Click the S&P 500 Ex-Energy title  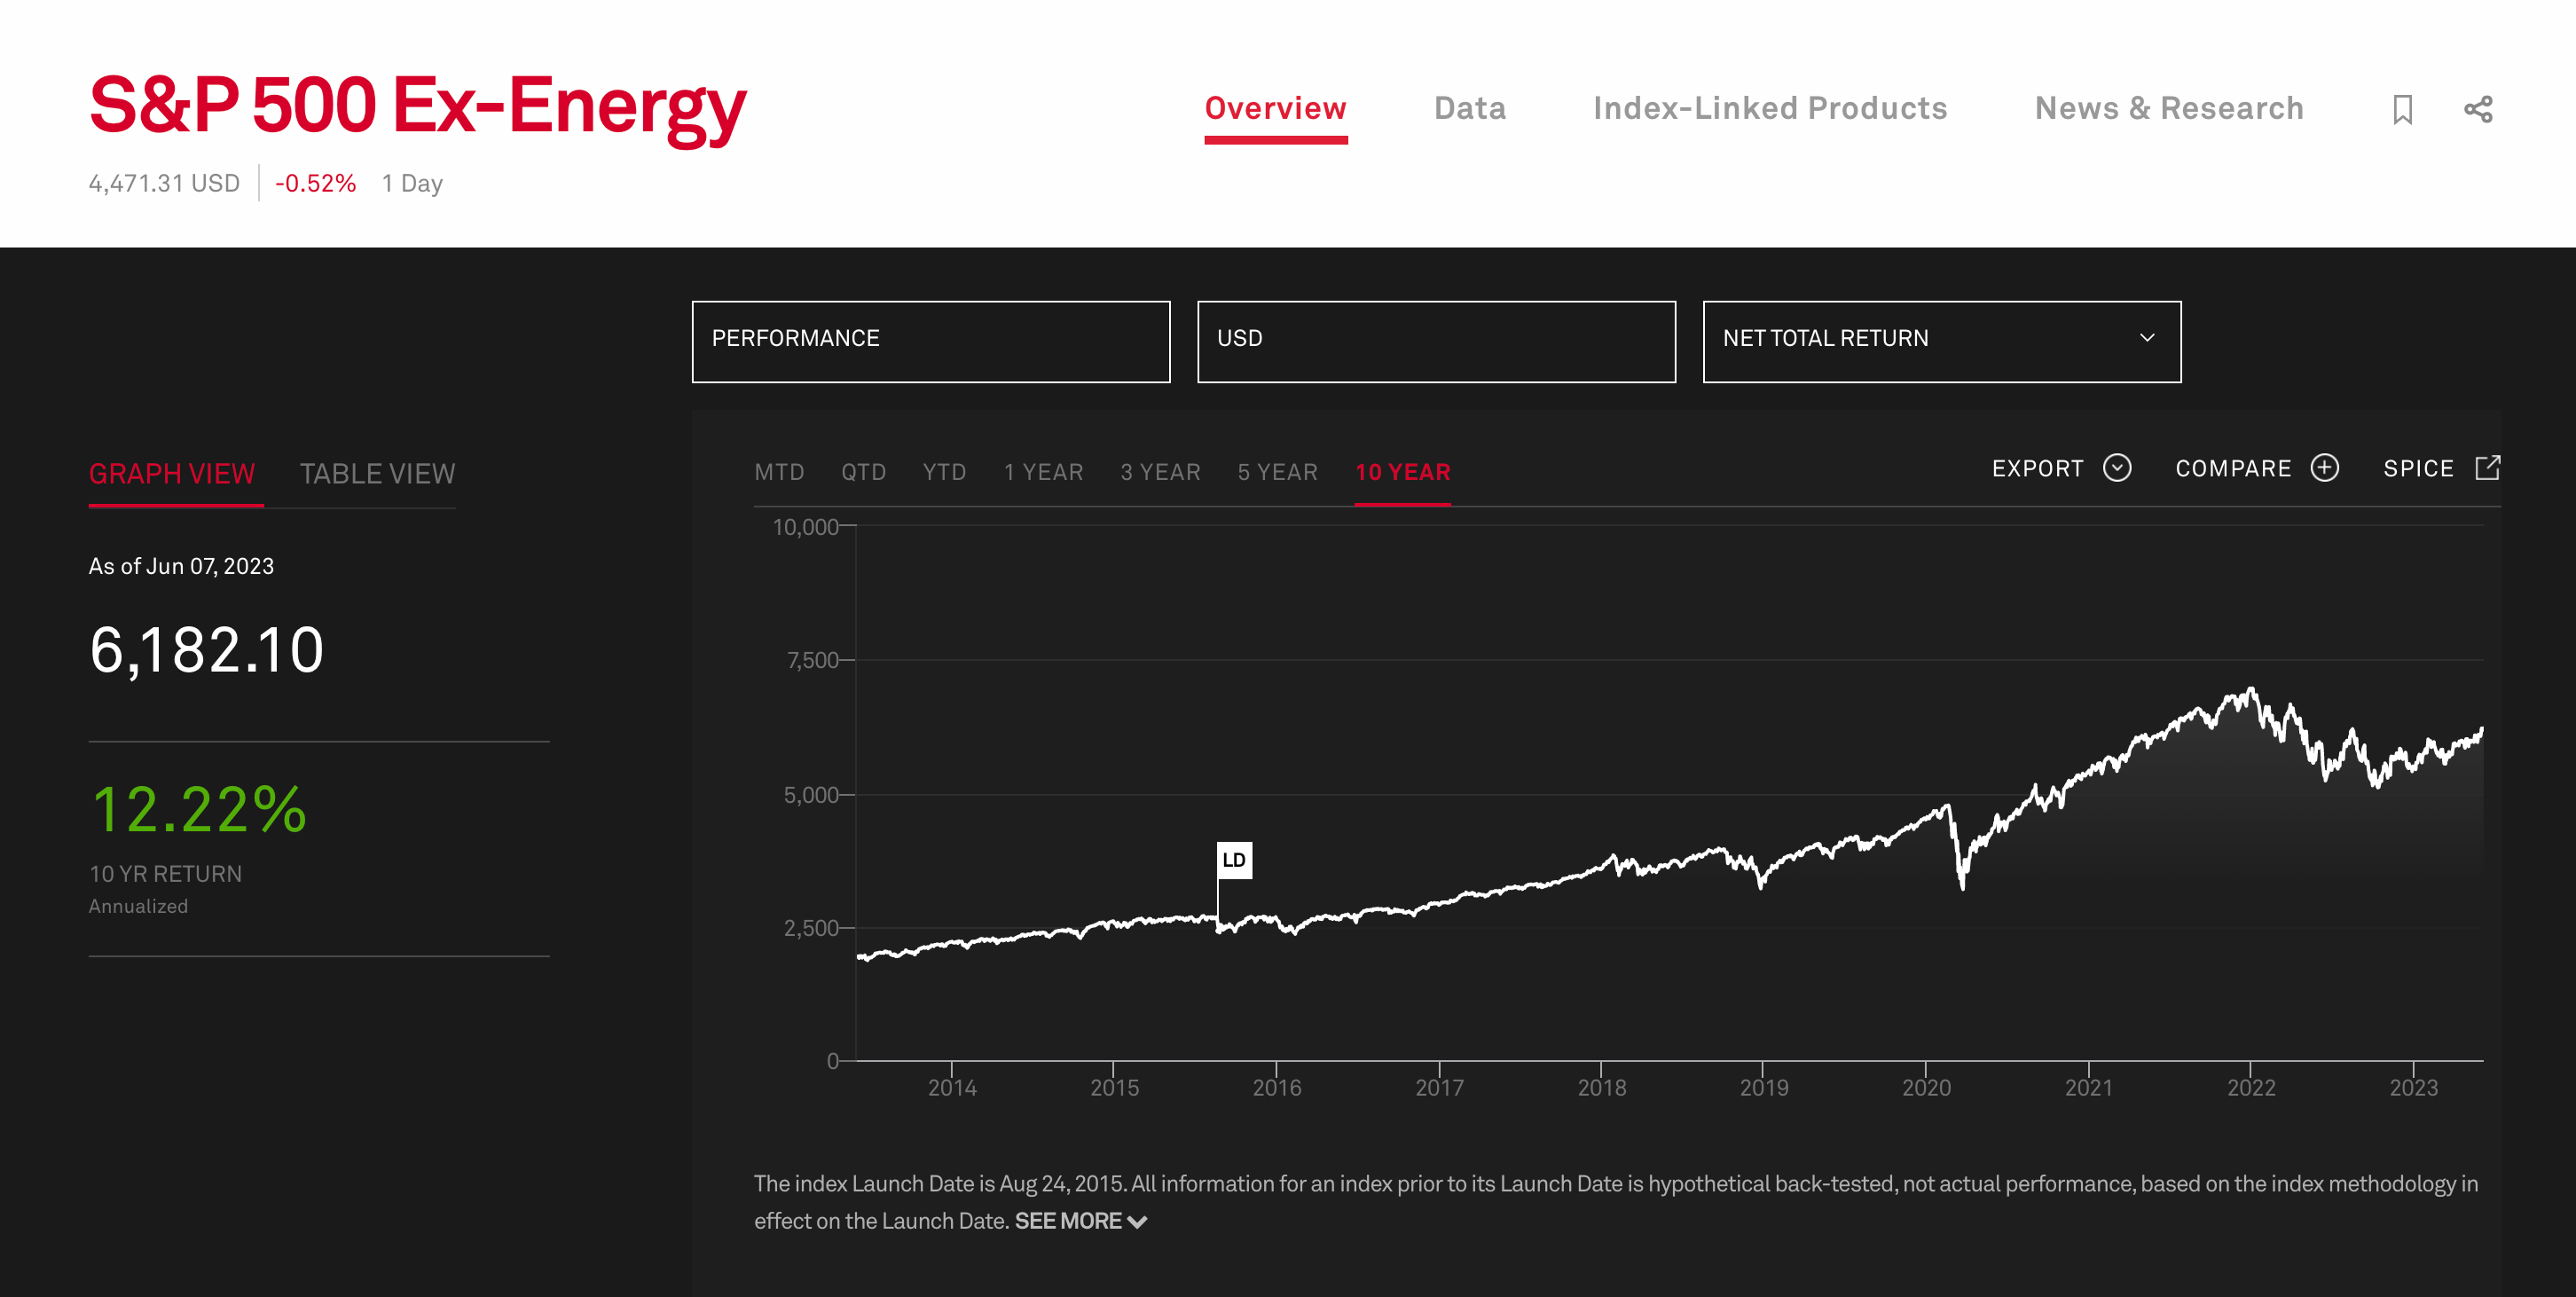click(418, 107)
